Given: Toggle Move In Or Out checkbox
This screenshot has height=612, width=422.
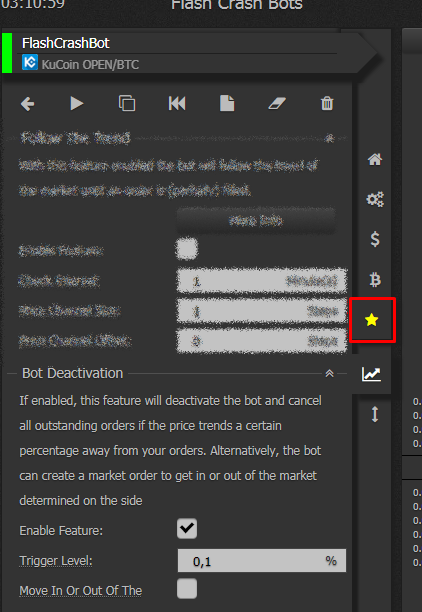Looking at the screenshot, I should point(187,589).
